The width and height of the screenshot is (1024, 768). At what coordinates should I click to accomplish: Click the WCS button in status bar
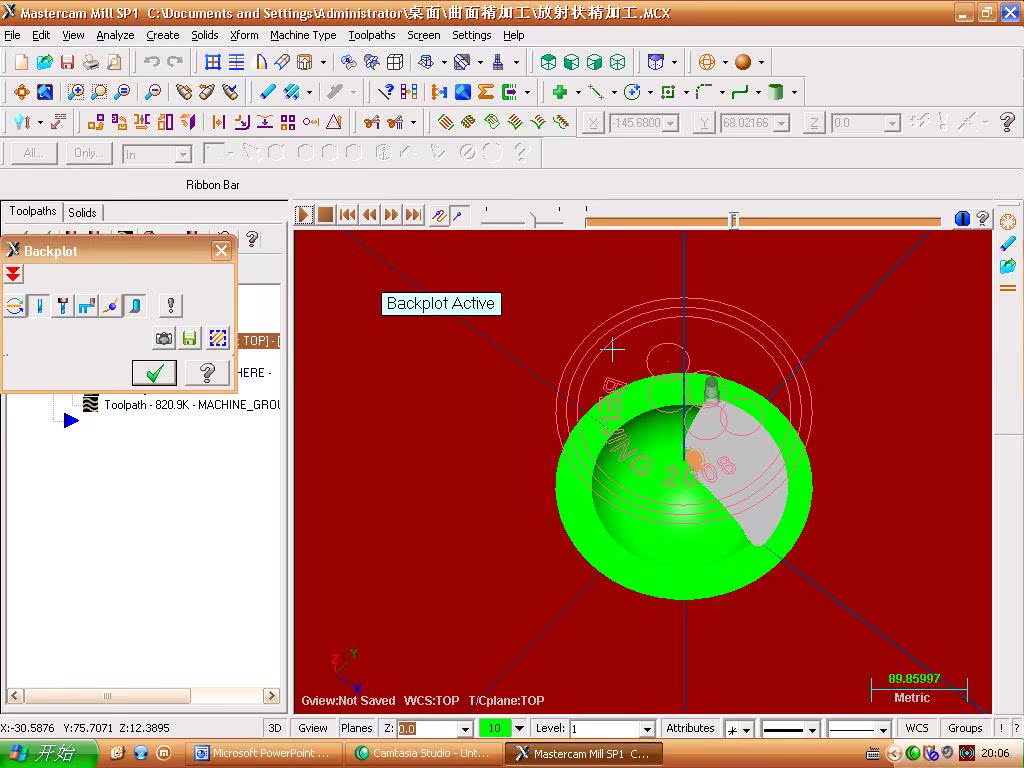tap(917, 728)
